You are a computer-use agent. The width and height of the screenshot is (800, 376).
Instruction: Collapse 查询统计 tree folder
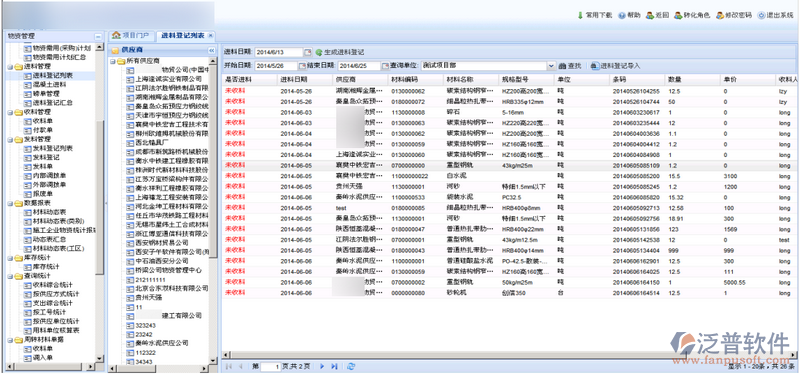click(x=11, y=276)
